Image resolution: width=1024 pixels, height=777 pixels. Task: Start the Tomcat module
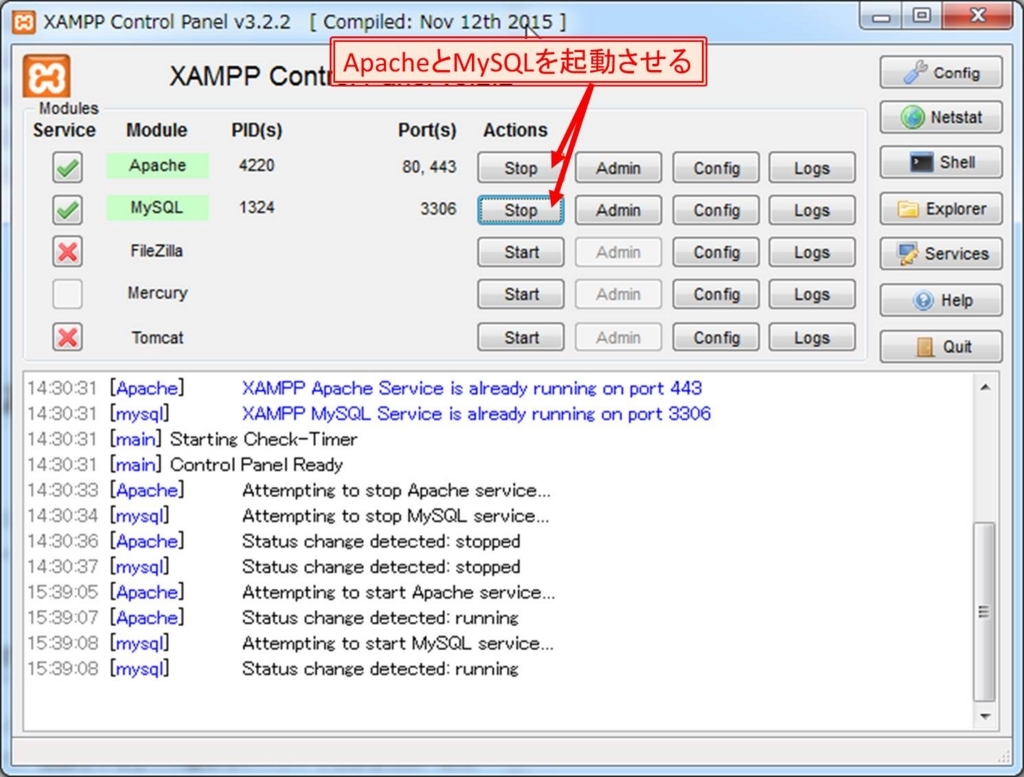tap(520, 338)
